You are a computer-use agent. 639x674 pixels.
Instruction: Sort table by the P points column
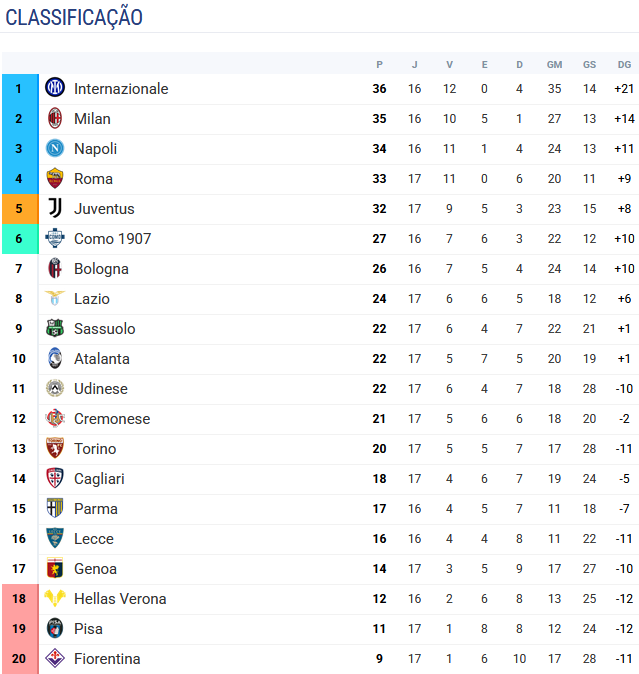coord(379,64)
